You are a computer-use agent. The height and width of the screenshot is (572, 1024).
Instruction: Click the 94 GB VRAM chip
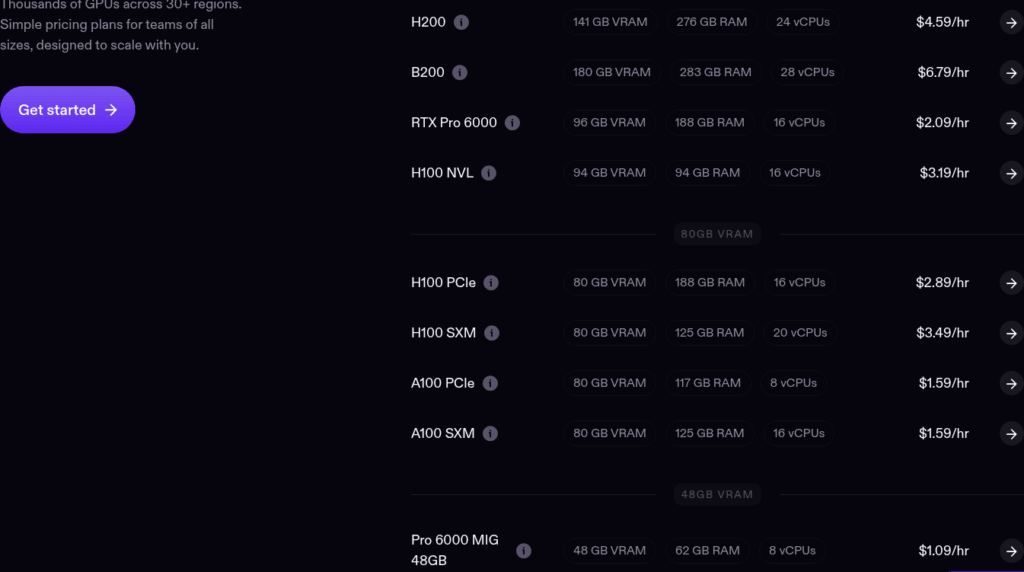click(x=609, y=173)
